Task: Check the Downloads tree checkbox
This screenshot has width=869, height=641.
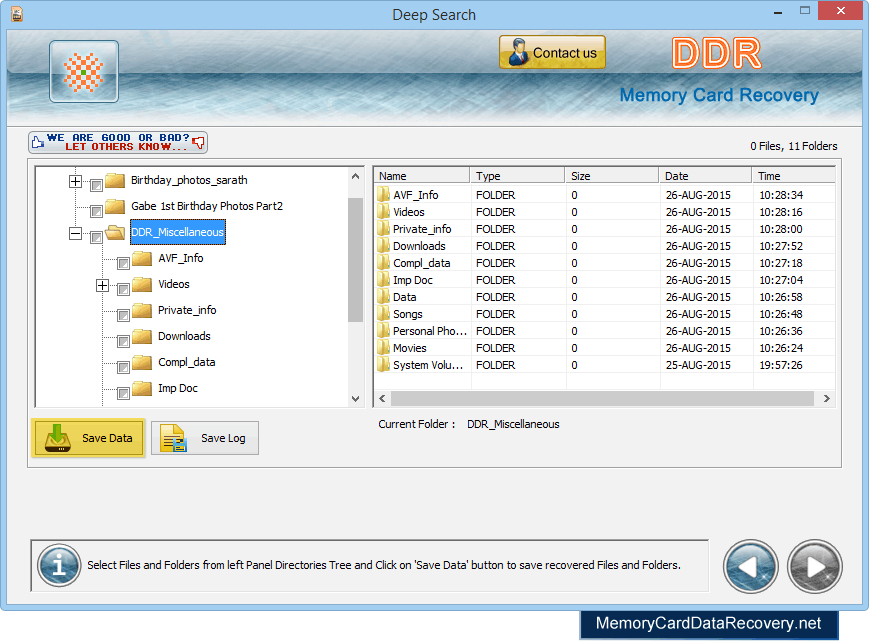Action: click(x=123, y=341)
